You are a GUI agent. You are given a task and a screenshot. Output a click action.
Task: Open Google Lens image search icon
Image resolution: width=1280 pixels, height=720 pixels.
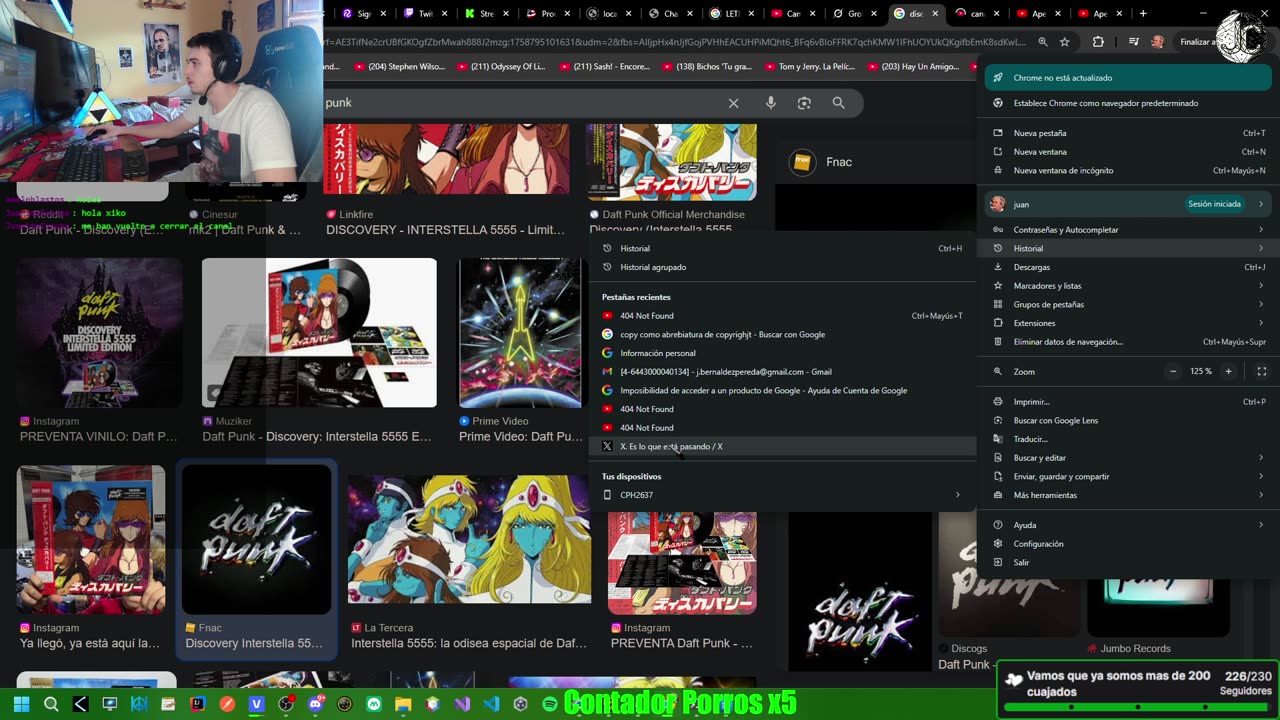pyautogui.click(x=804, y=103)
